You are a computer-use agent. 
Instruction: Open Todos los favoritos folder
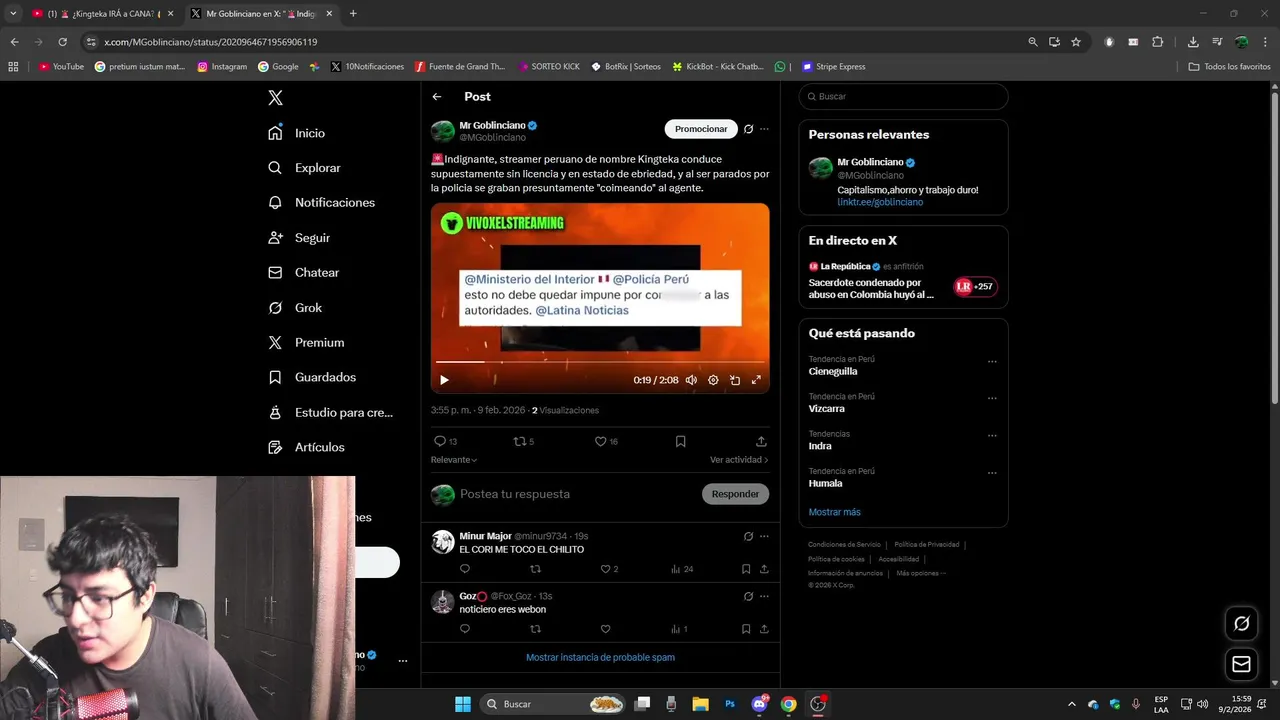[1230, 67]
